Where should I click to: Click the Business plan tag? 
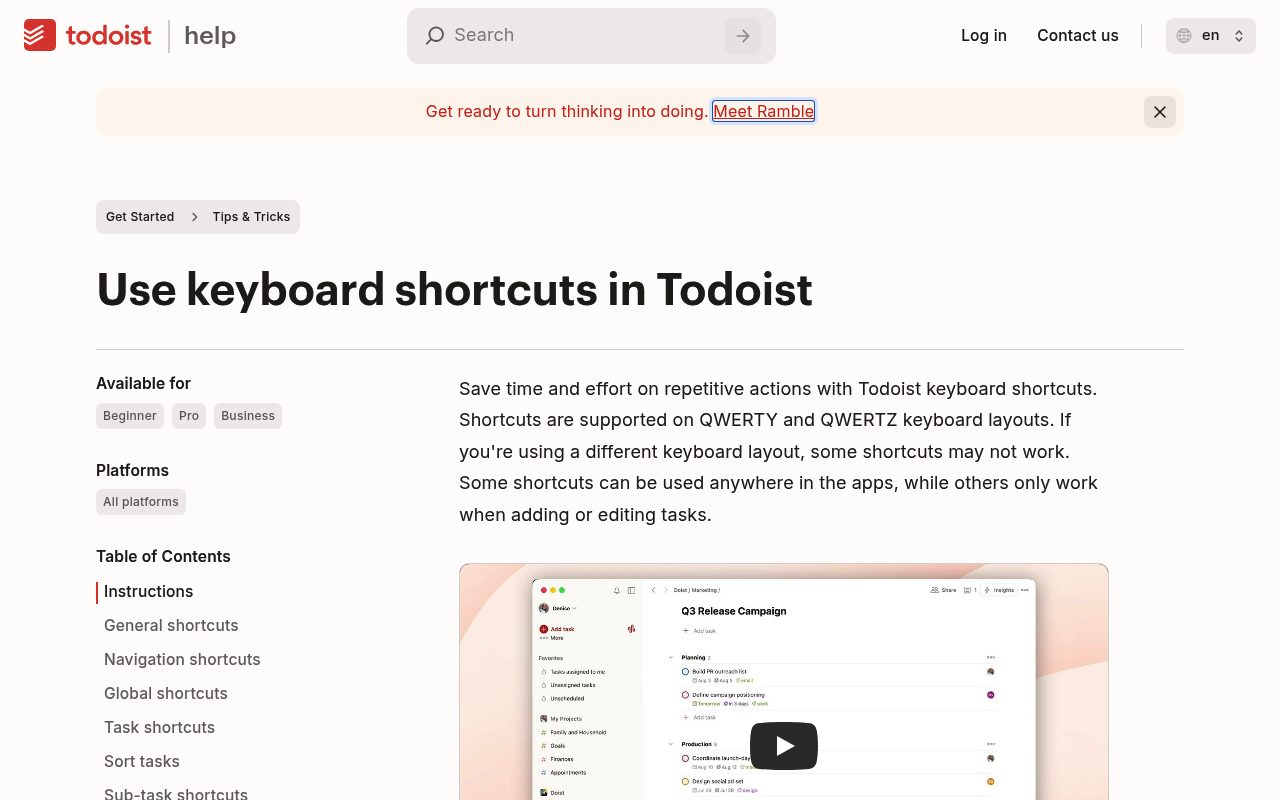click(x=248, y=416)
